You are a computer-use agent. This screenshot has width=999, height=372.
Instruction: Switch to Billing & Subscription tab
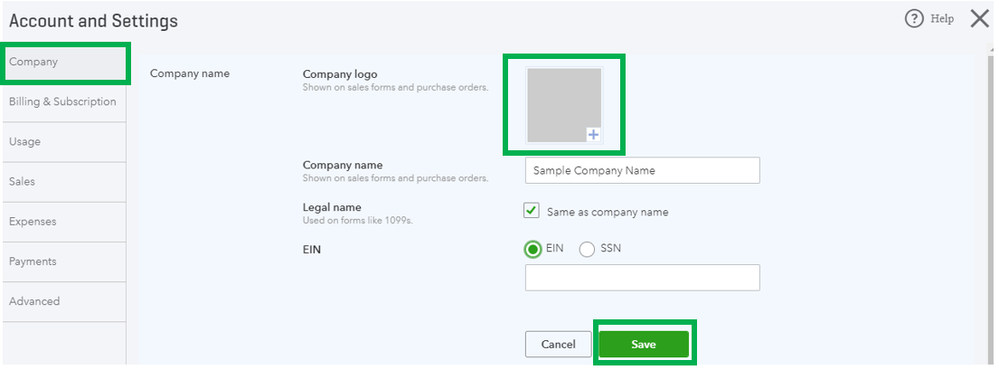pos(64,102)
